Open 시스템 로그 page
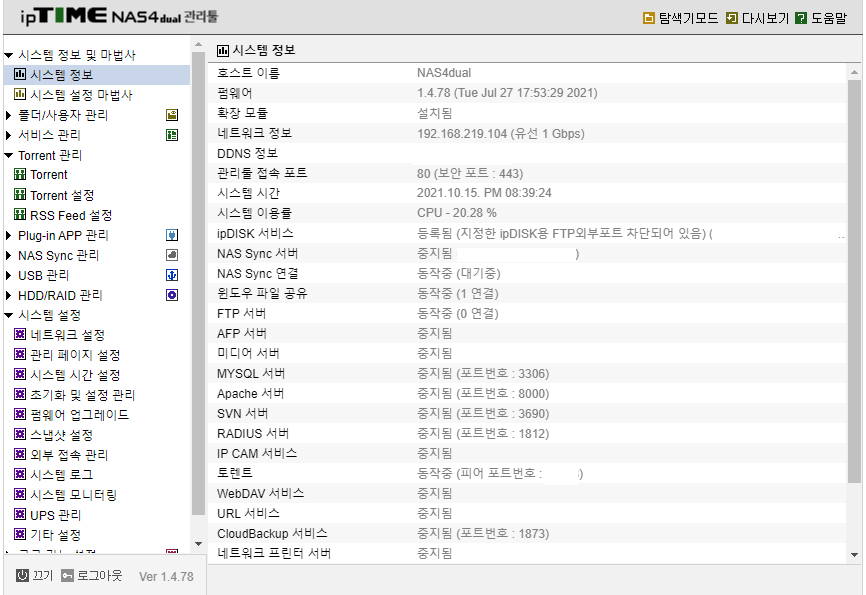The height and width of the screenshot is (595, 866). pos(61,475)
